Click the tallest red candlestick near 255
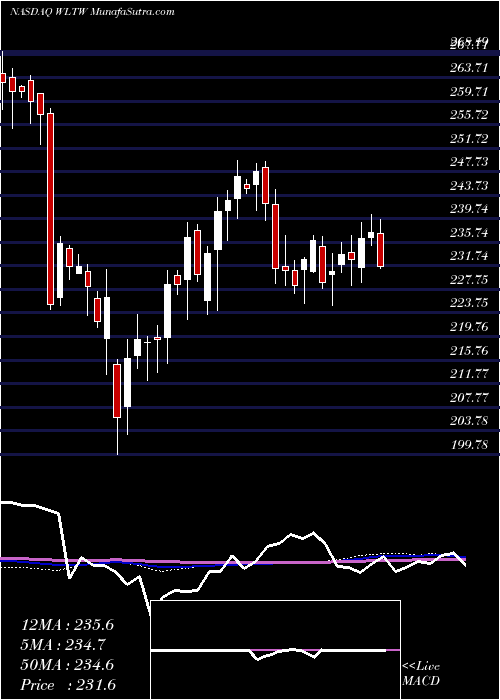 pos(51,209)
